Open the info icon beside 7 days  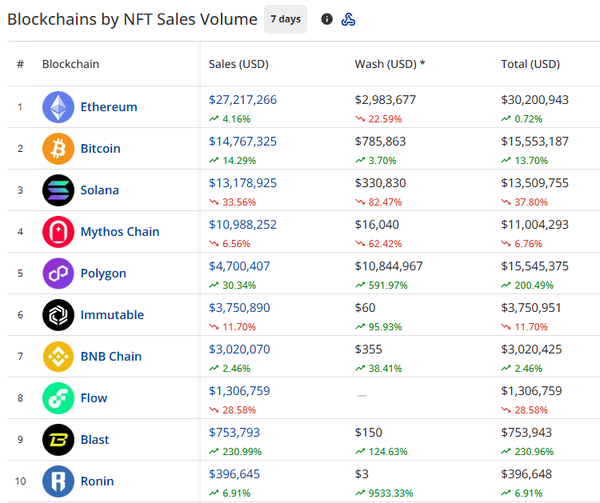(327, 19)
